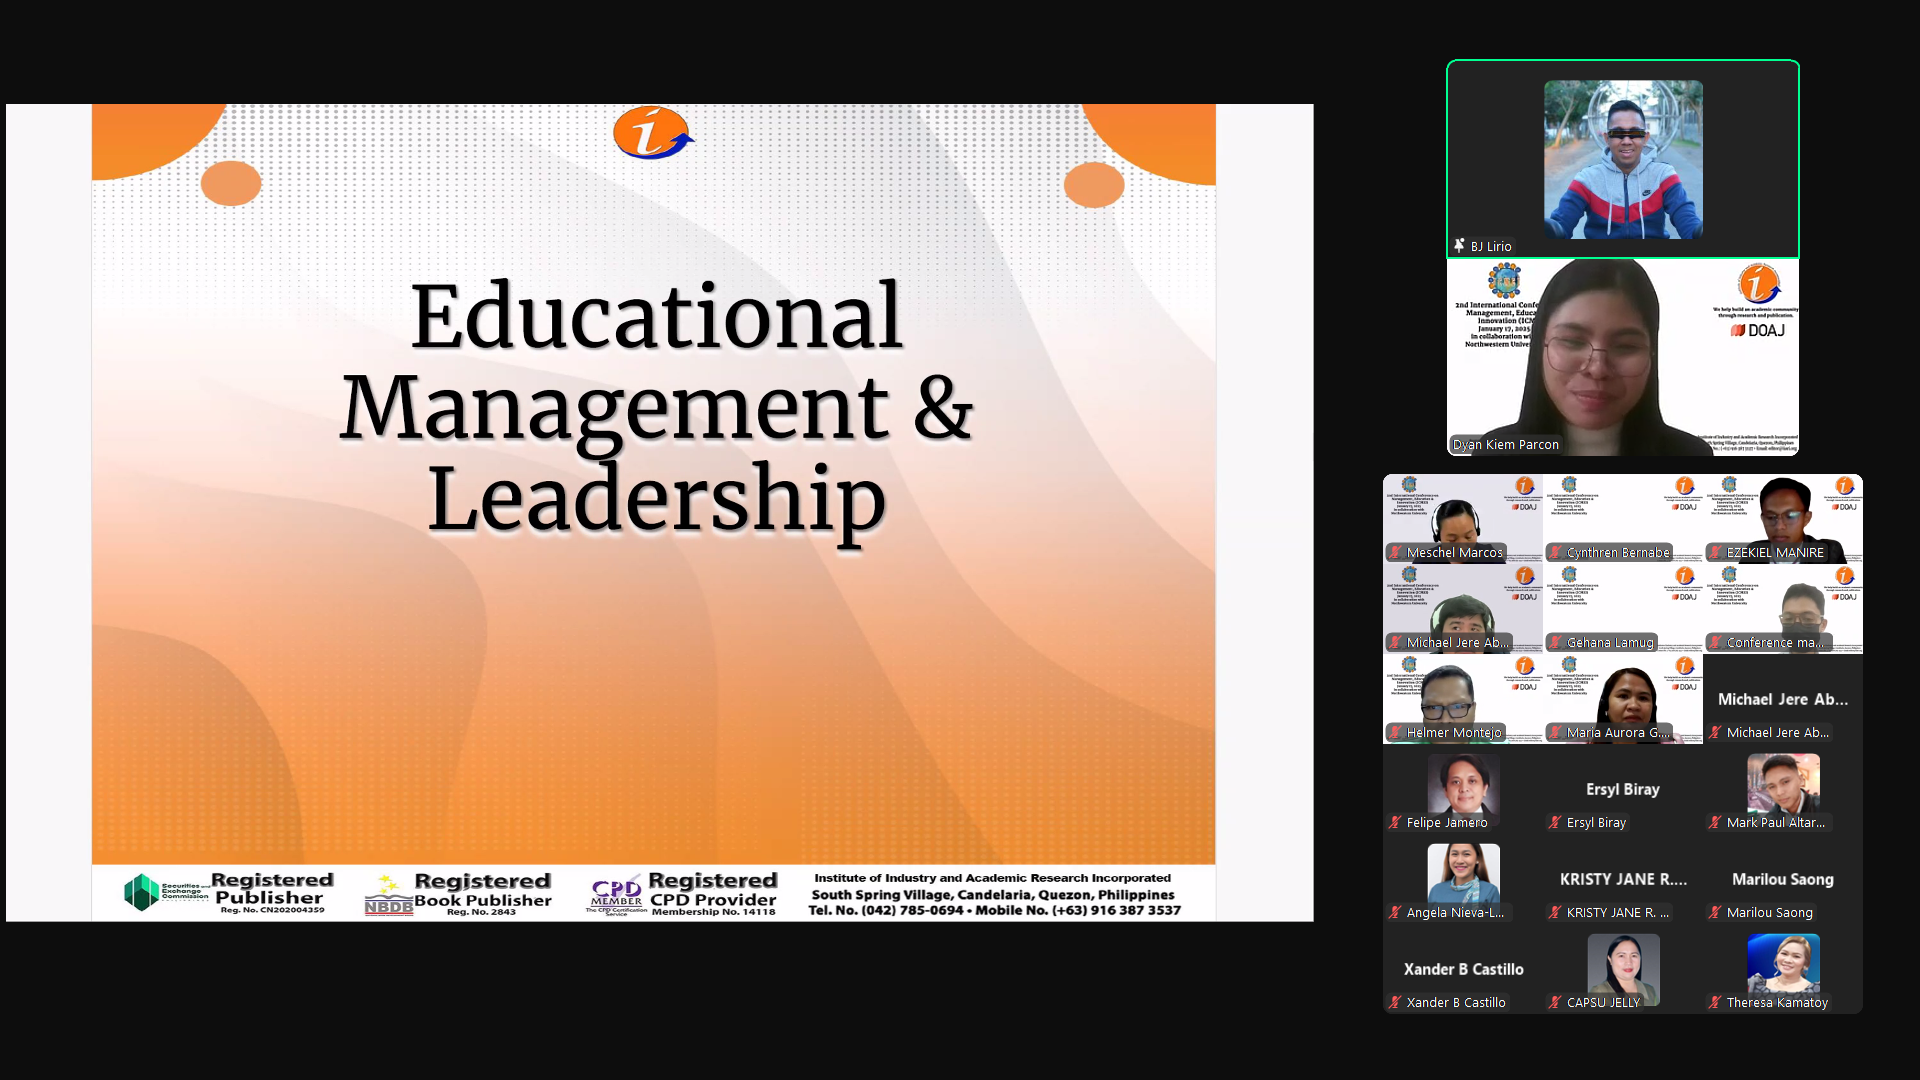
Task: Click EZEKIEL MANIRE's muted microphone icon
Action: point(1715,552)
